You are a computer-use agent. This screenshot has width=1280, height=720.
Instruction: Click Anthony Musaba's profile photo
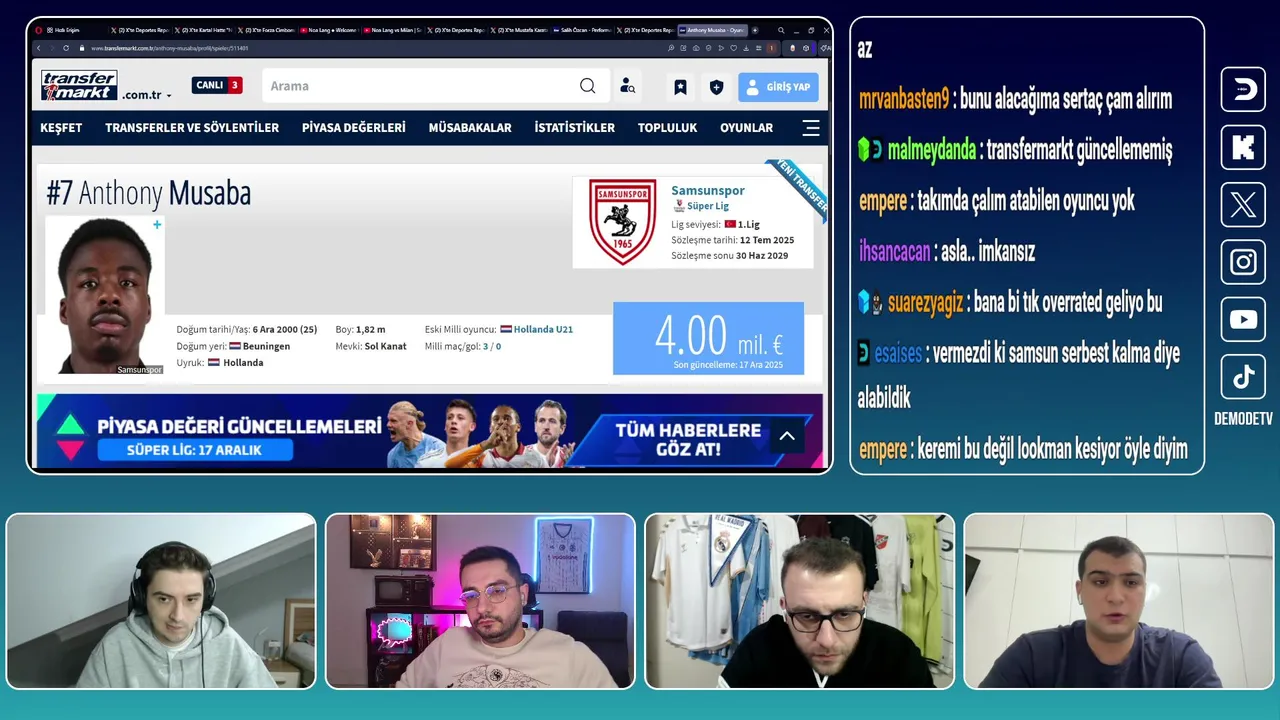coord(105,296)
